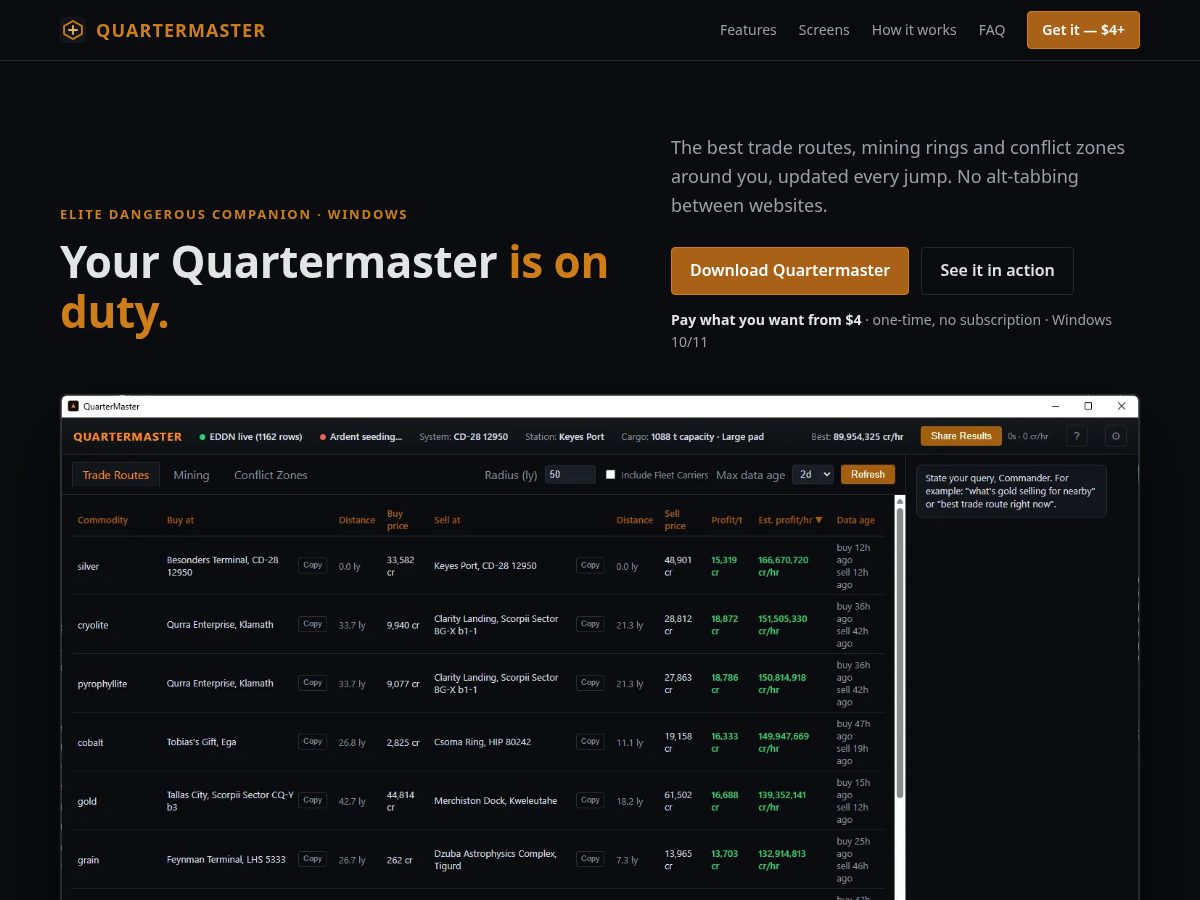
Task: Open the Max data age dropdown
Action: tap(813, 475)
